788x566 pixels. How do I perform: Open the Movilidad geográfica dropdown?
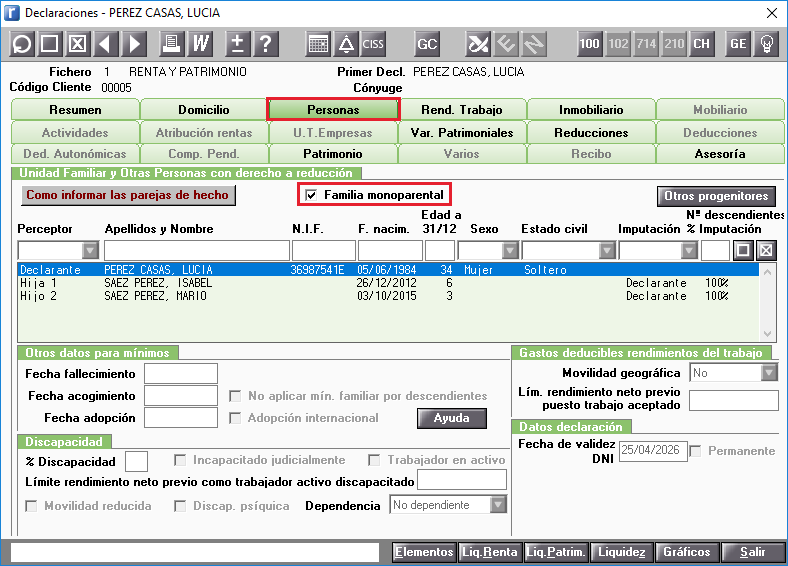point(769,372)
